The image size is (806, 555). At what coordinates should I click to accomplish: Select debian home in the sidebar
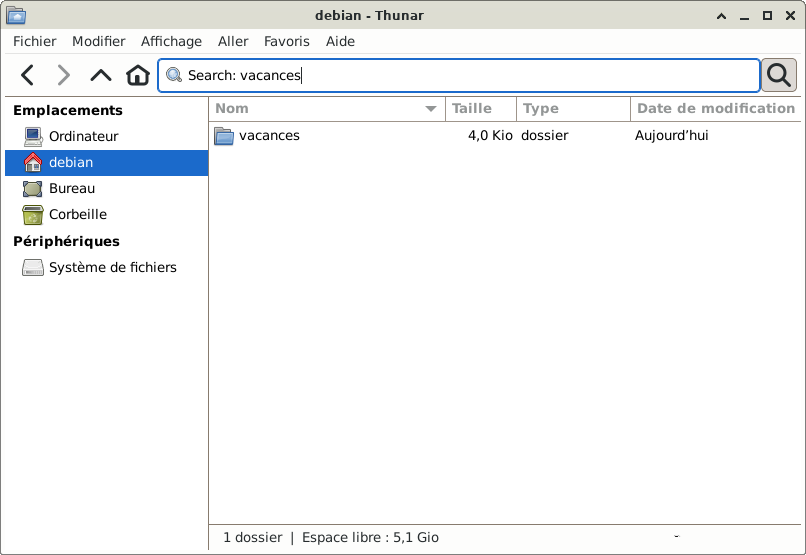(x=106, y=162)
